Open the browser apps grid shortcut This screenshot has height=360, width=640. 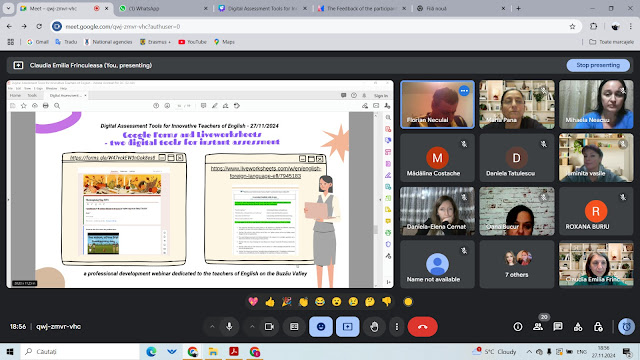[11, 42]
